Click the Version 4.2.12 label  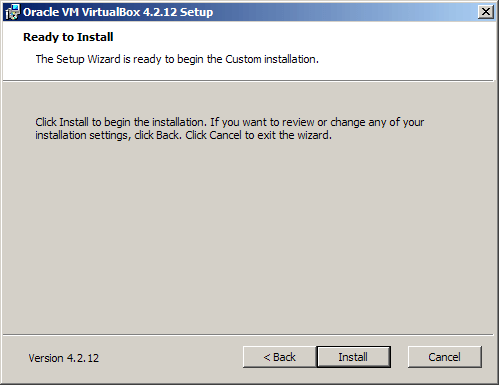coord(64,358)
